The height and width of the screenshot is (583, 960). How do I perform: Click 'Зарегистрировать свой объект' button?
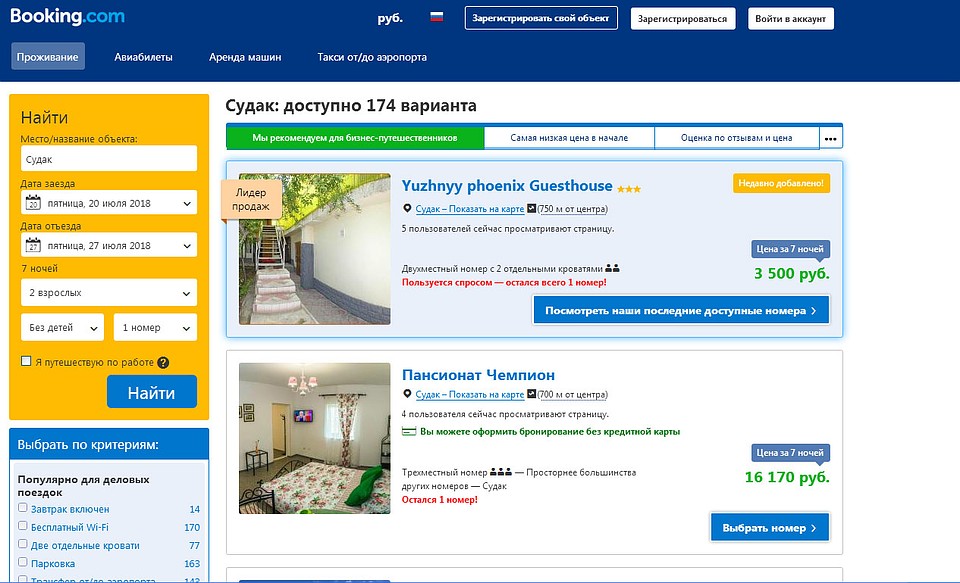pyautogui.click(x=541, y=18)
